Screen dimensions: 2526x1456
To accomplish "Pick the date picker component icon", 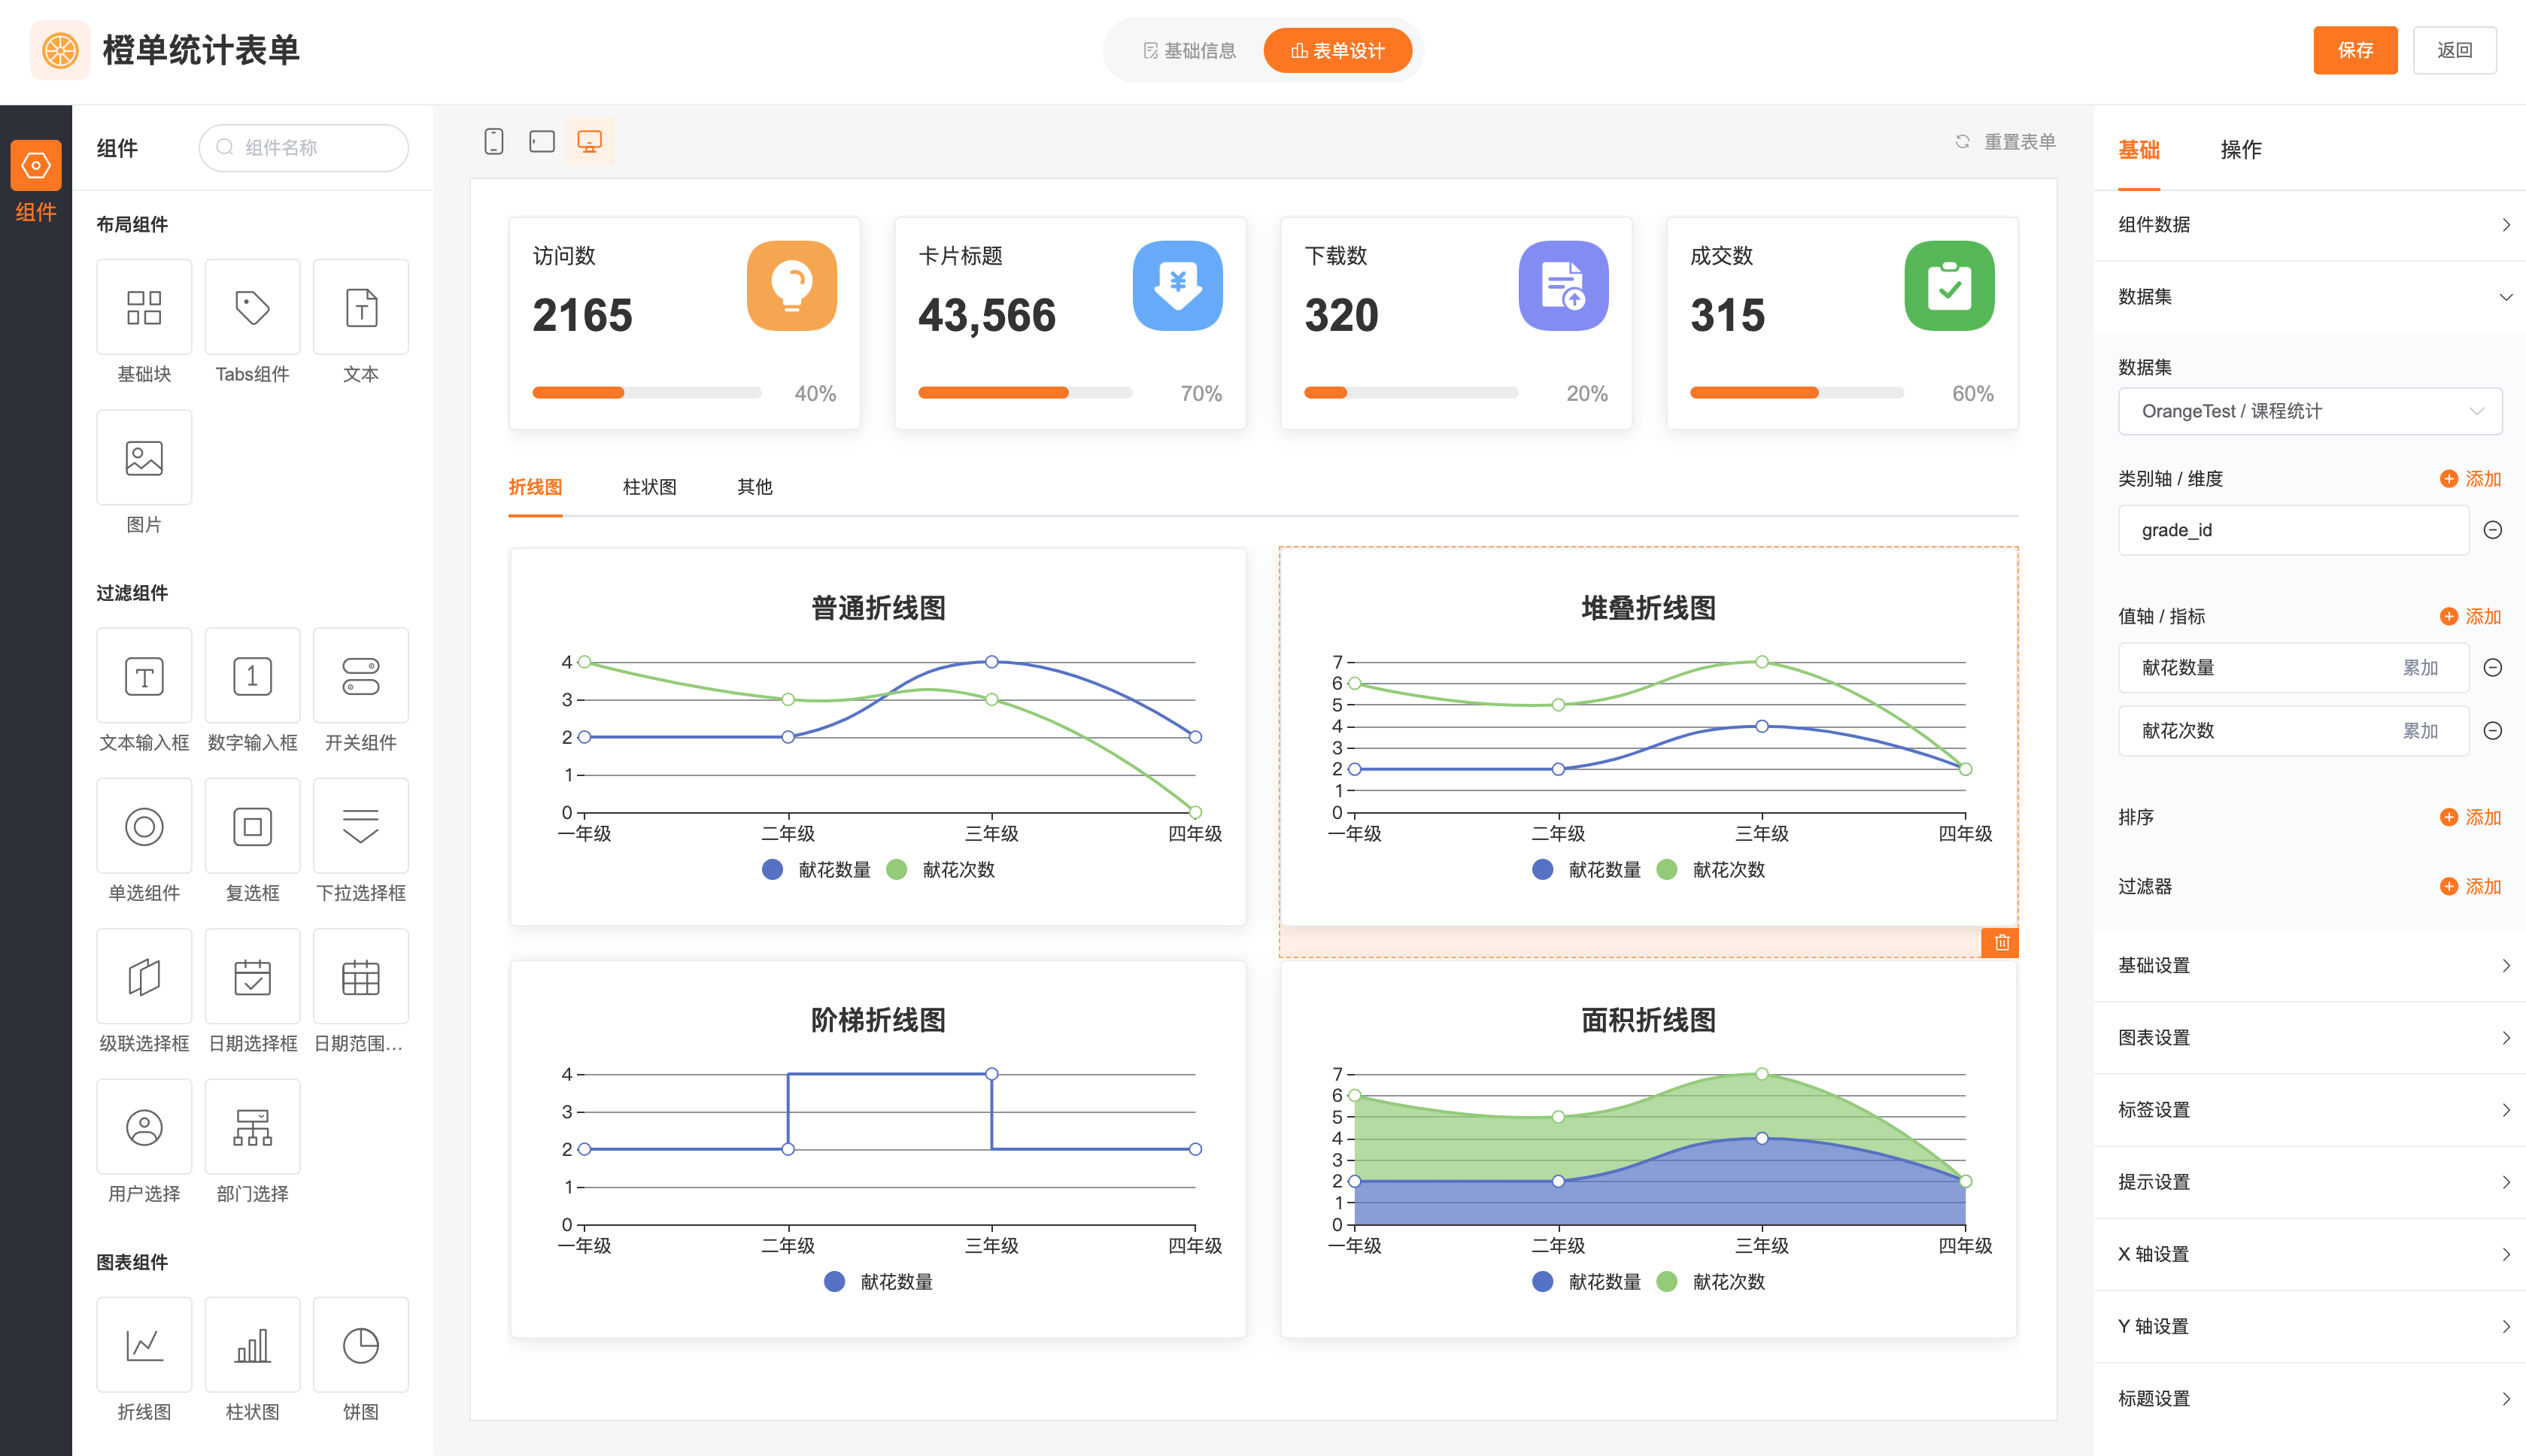I will pos(252,977).
